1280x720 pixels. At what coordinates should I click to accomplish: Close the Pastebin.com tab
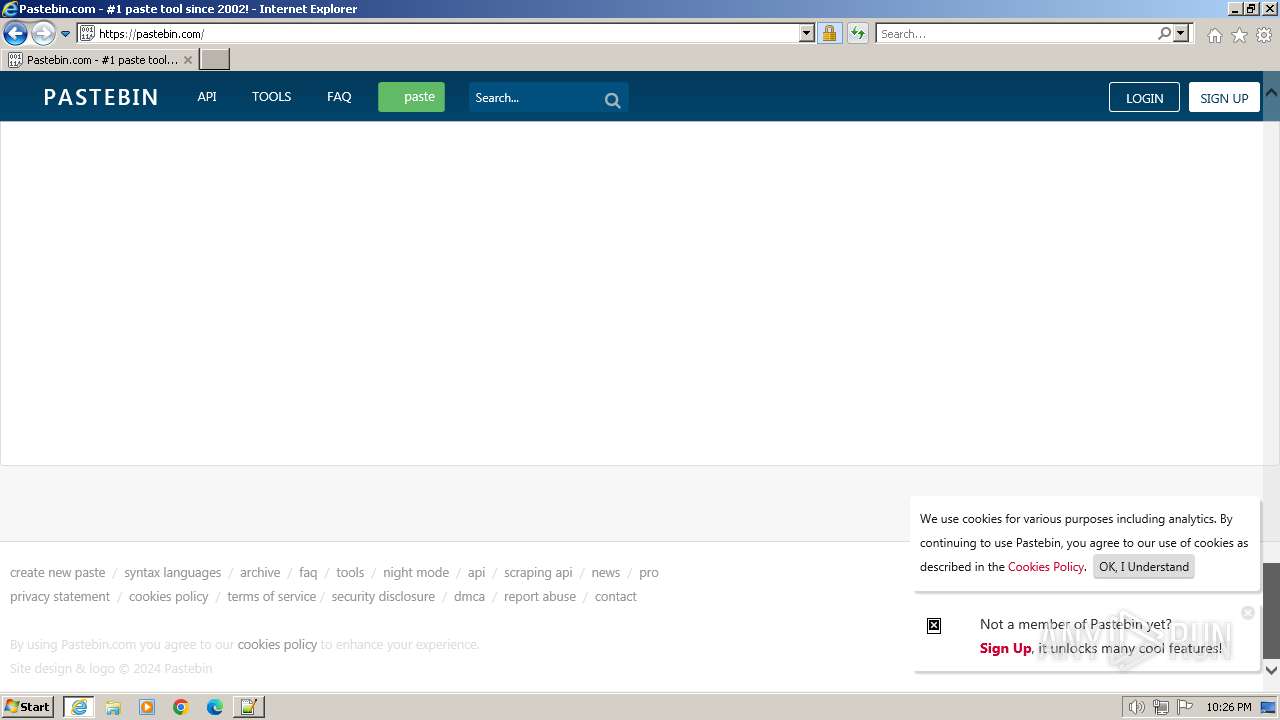tap(187, 60)
